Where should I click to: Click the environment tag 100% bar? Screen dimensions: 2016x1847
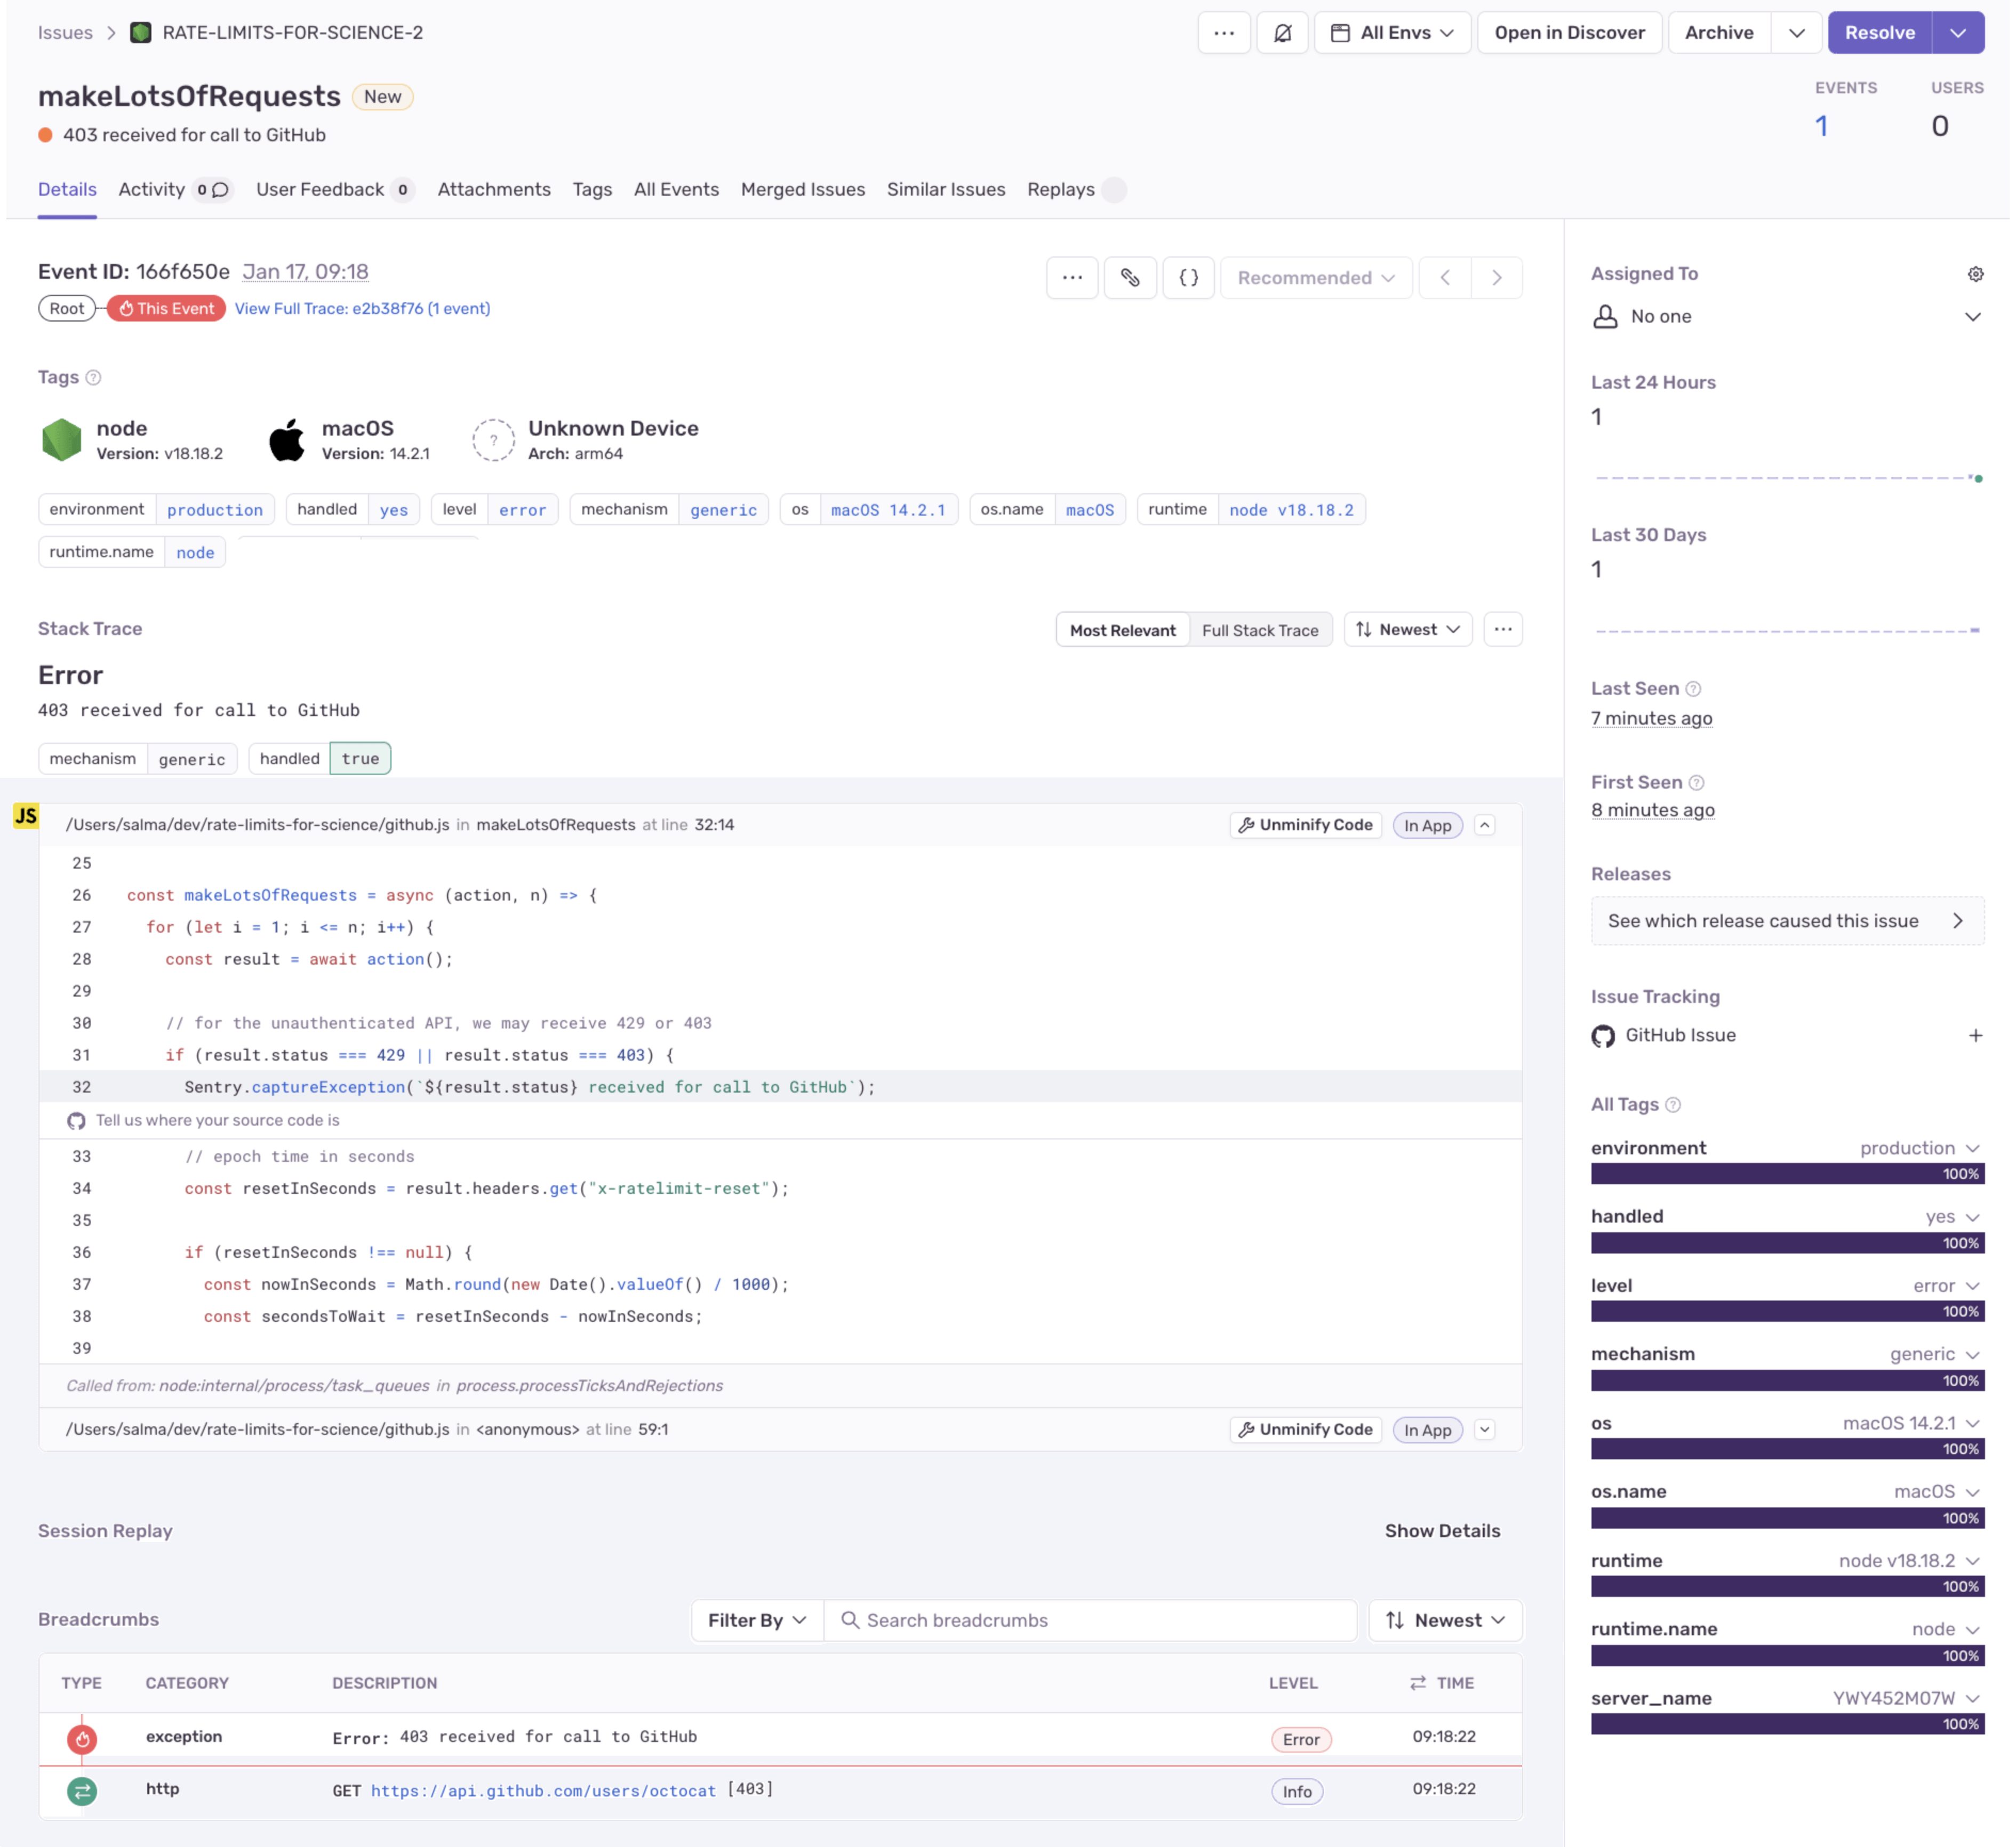(1787, 1175)
